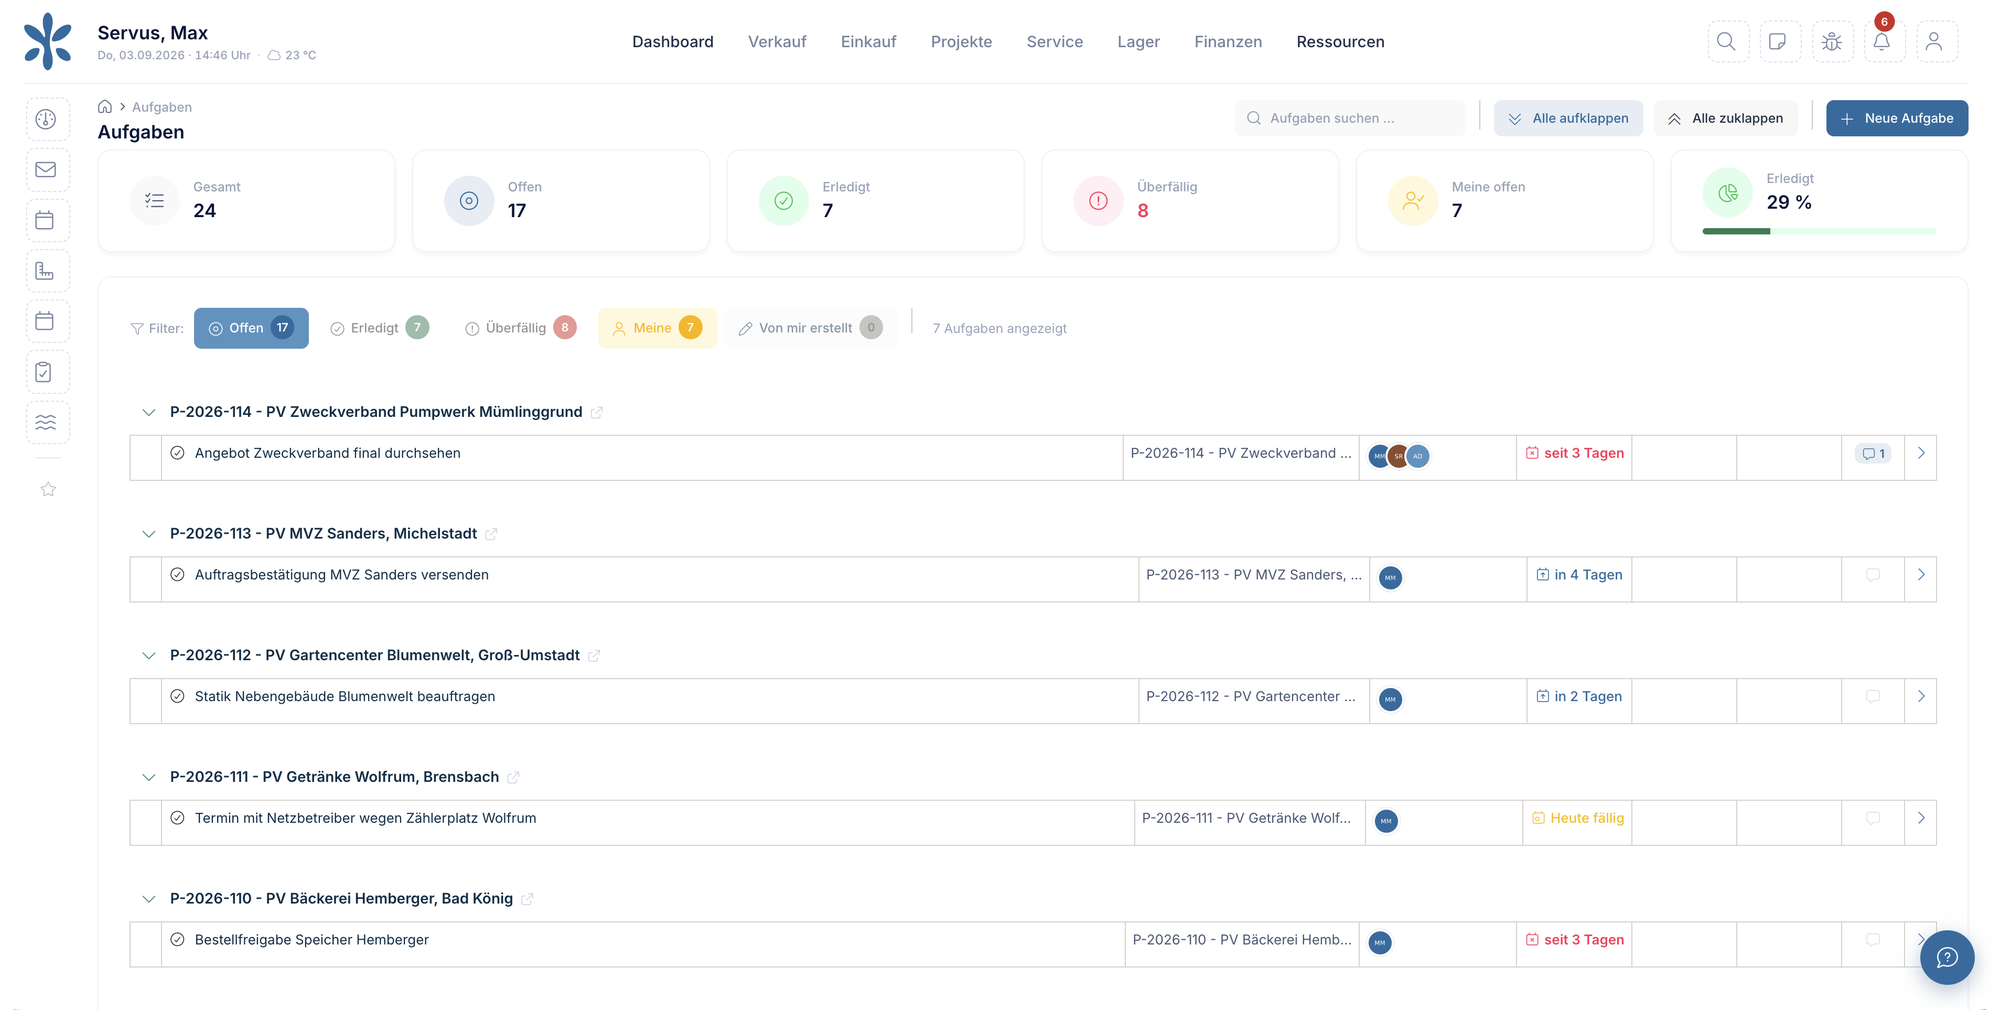The height and width of the screenshot is (1010, 2000).
Task: Collapse group P-2026-112 PV Gartencenter Blumenwelt
Action: pos(149,656)
